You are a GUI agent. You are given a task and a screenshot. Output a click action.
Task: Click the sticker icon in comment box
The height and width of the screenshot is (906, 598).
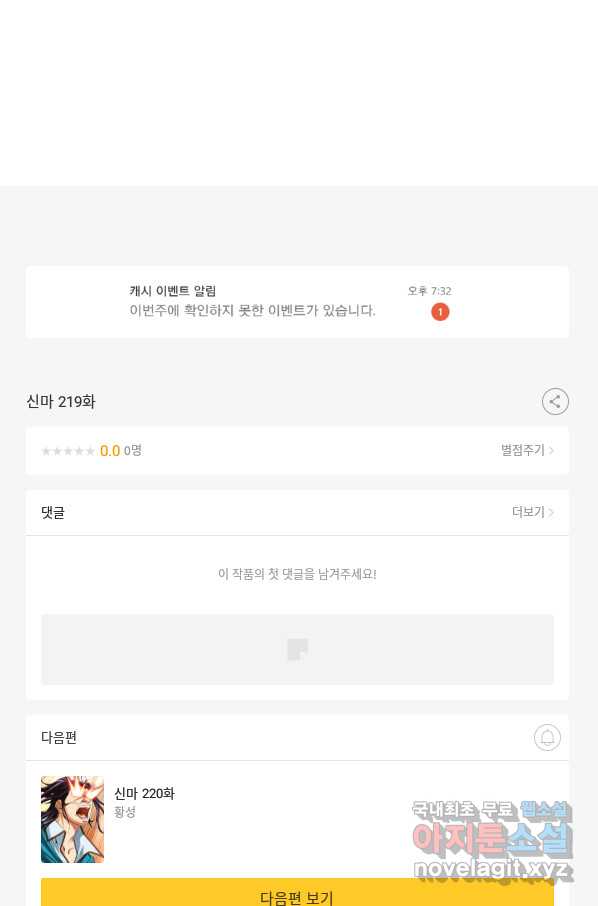(x=298, y=649)
